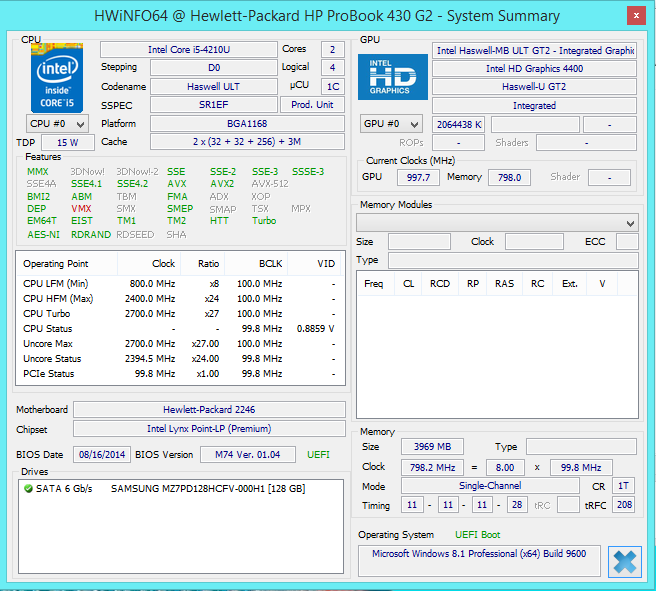
Task: Click the BIOS Version M74 Ver. 01.04 field
Action: click(248, 455)
